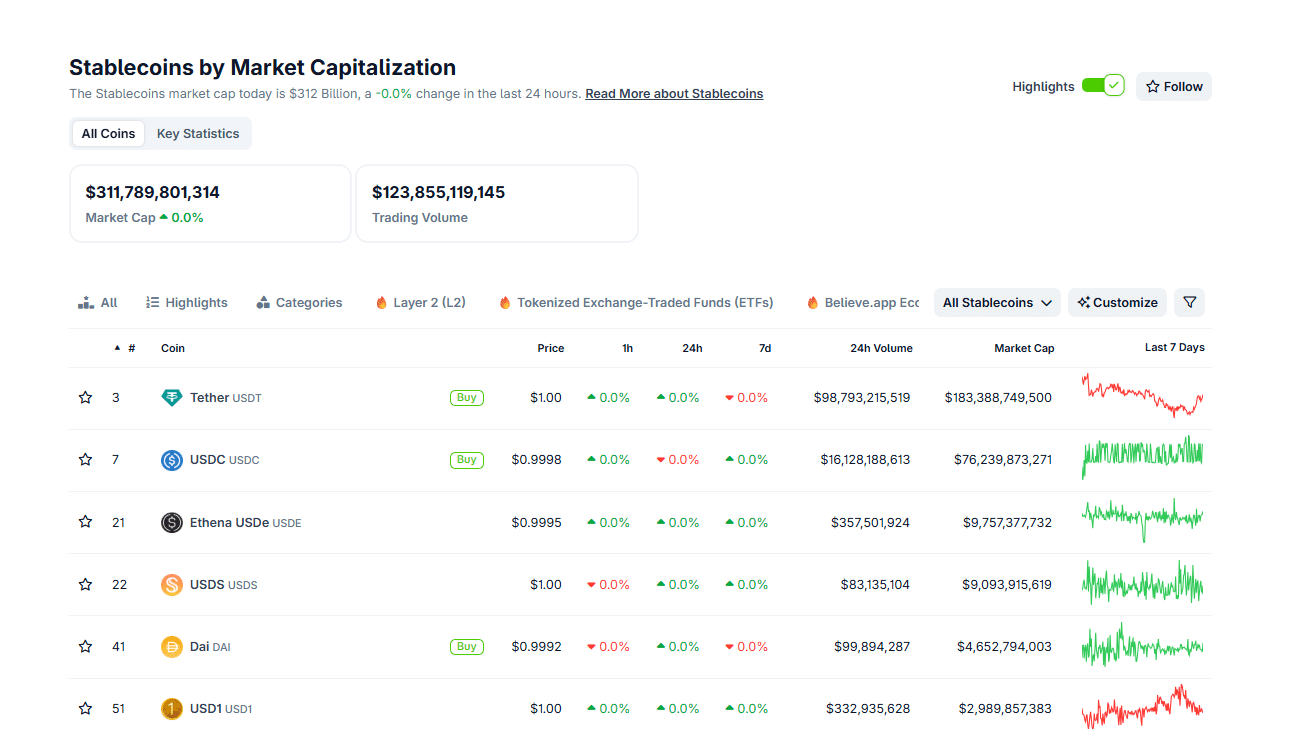Image resolution: width=1309 pixels, height=738 pixels.
Task: Click the Ethena USDe coin logo
Action: [x=170, y=521]
